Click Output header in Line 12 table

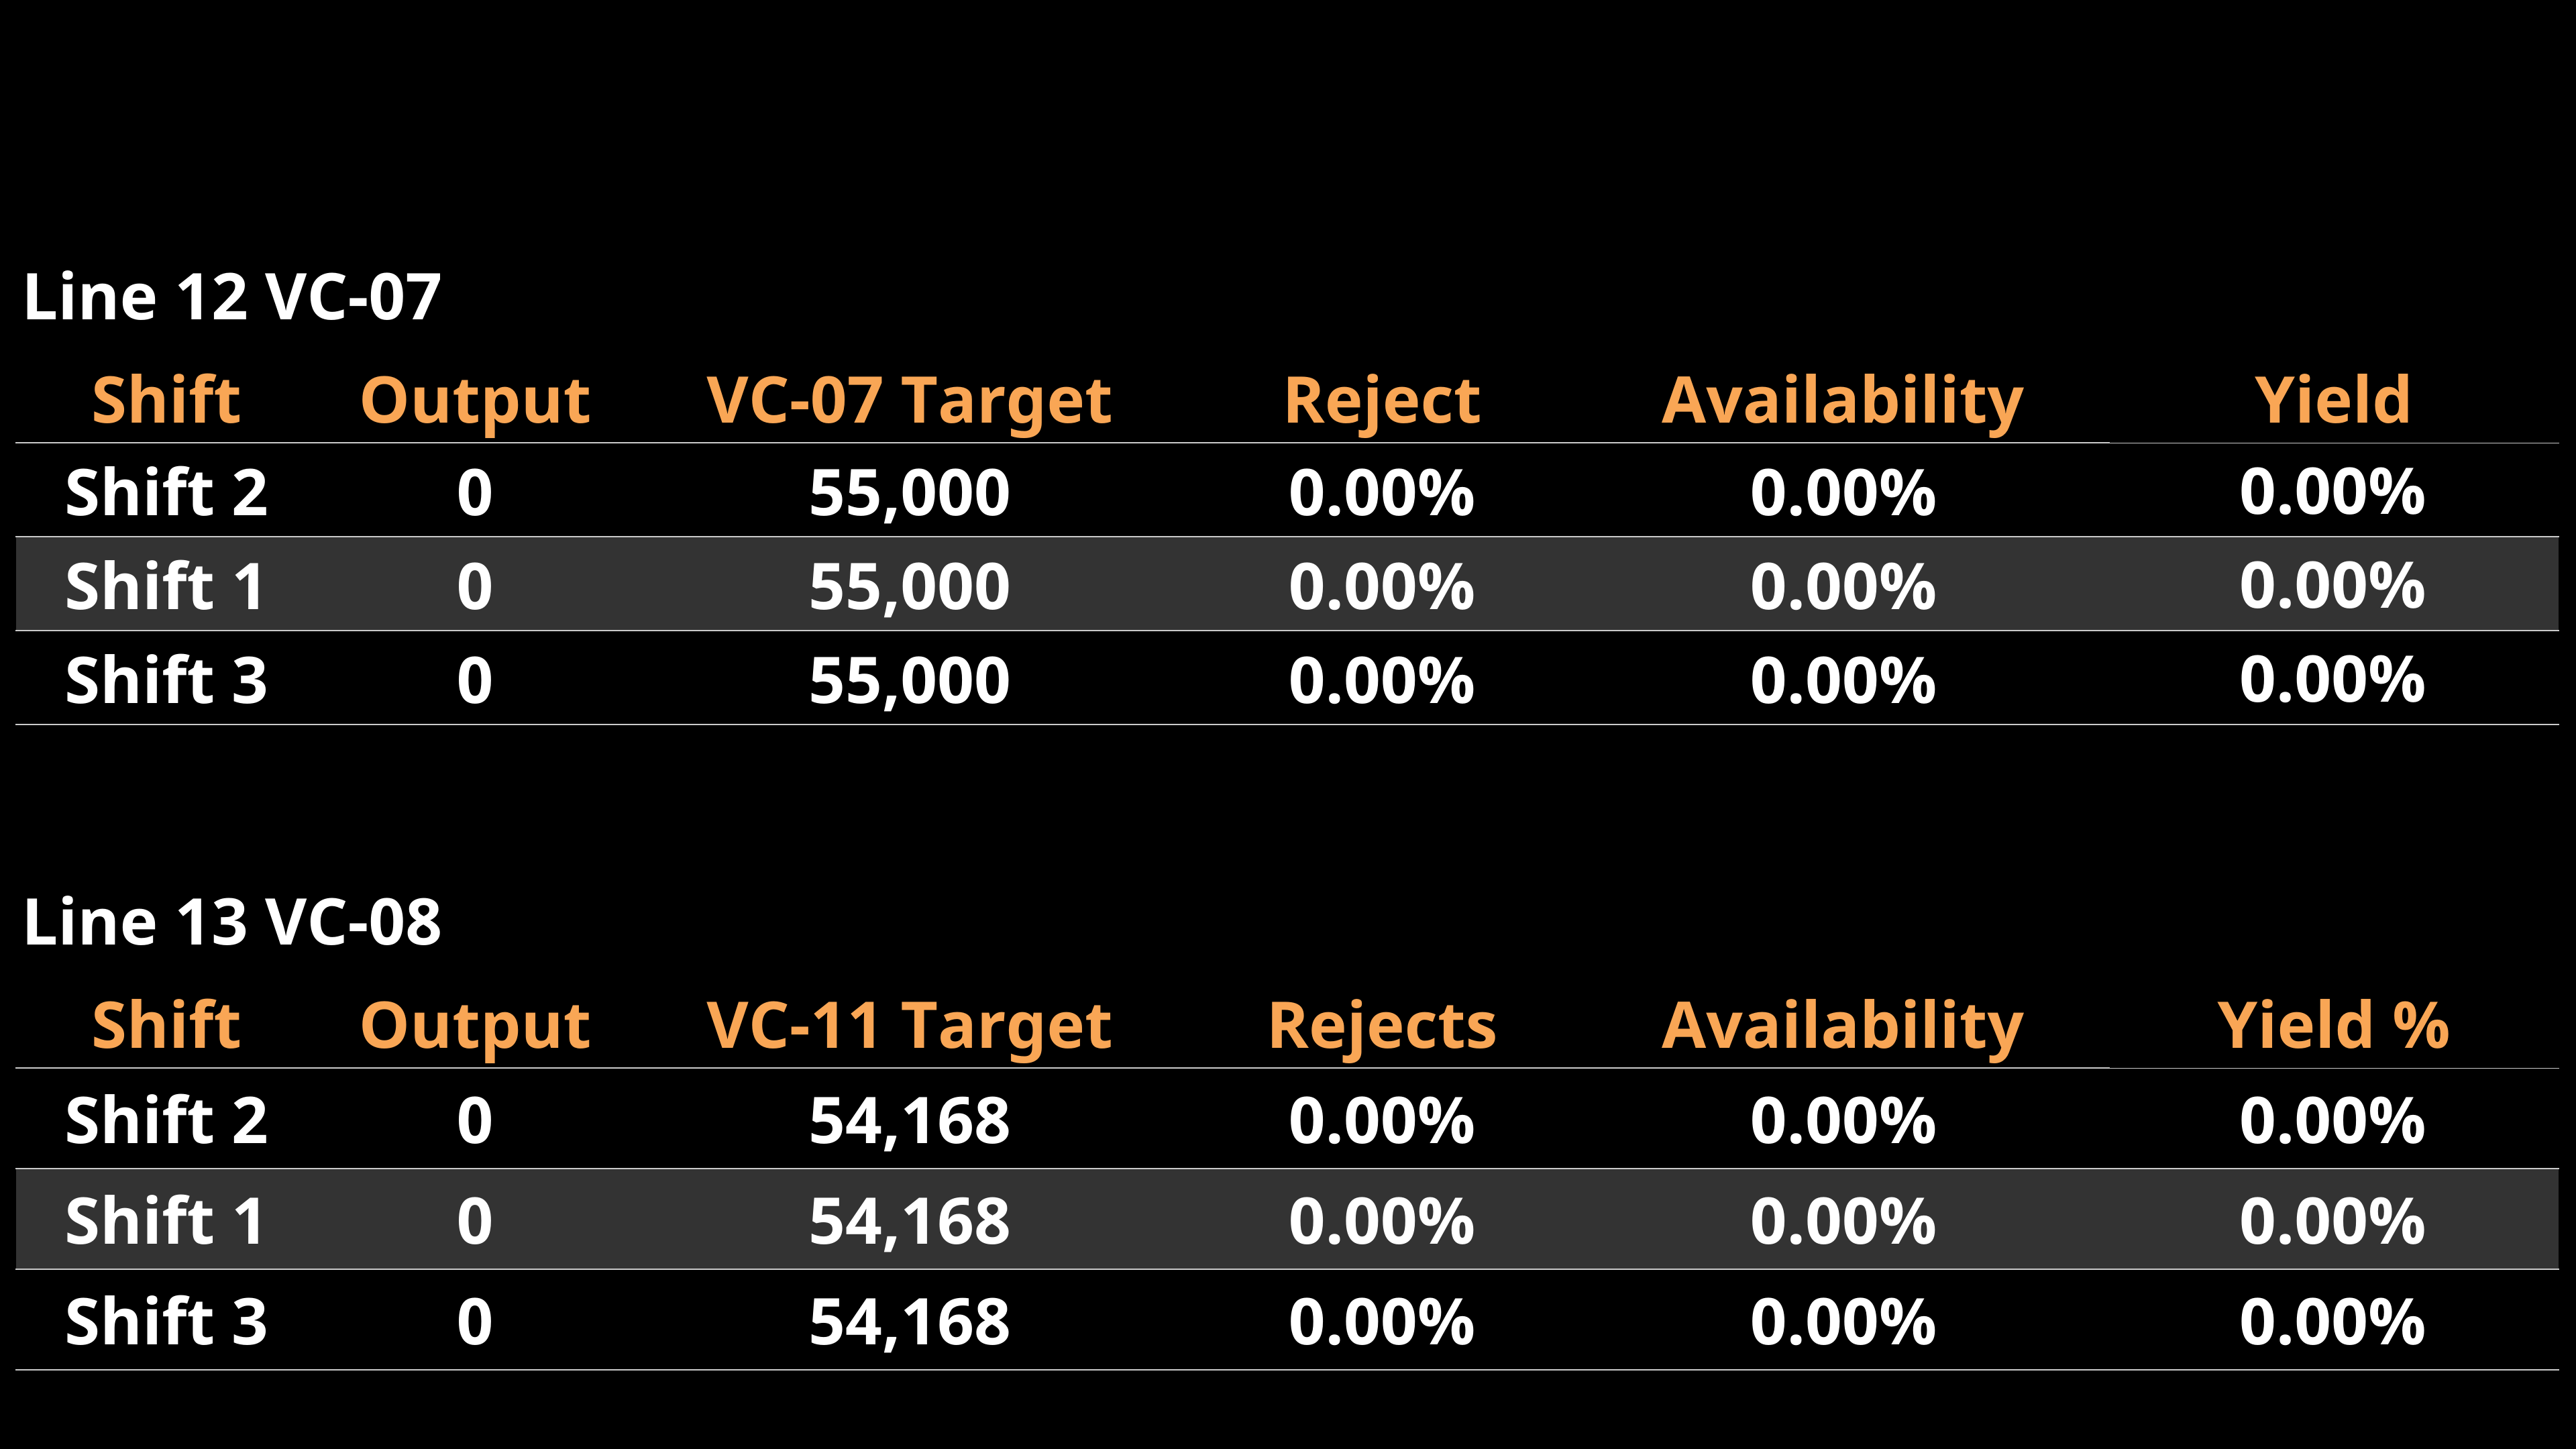pos(475,400)
